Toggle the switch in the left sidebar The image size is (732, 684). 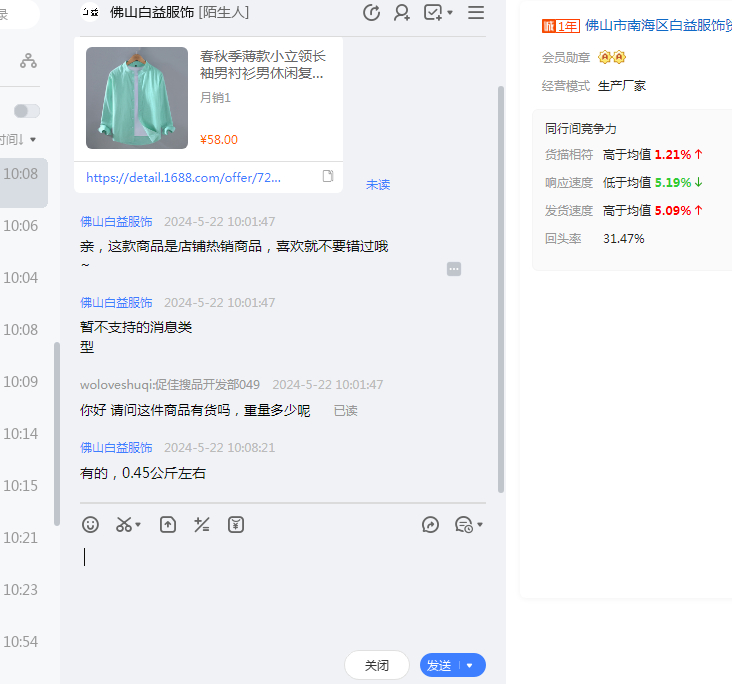pyautogui.click(x=27, y=111)
